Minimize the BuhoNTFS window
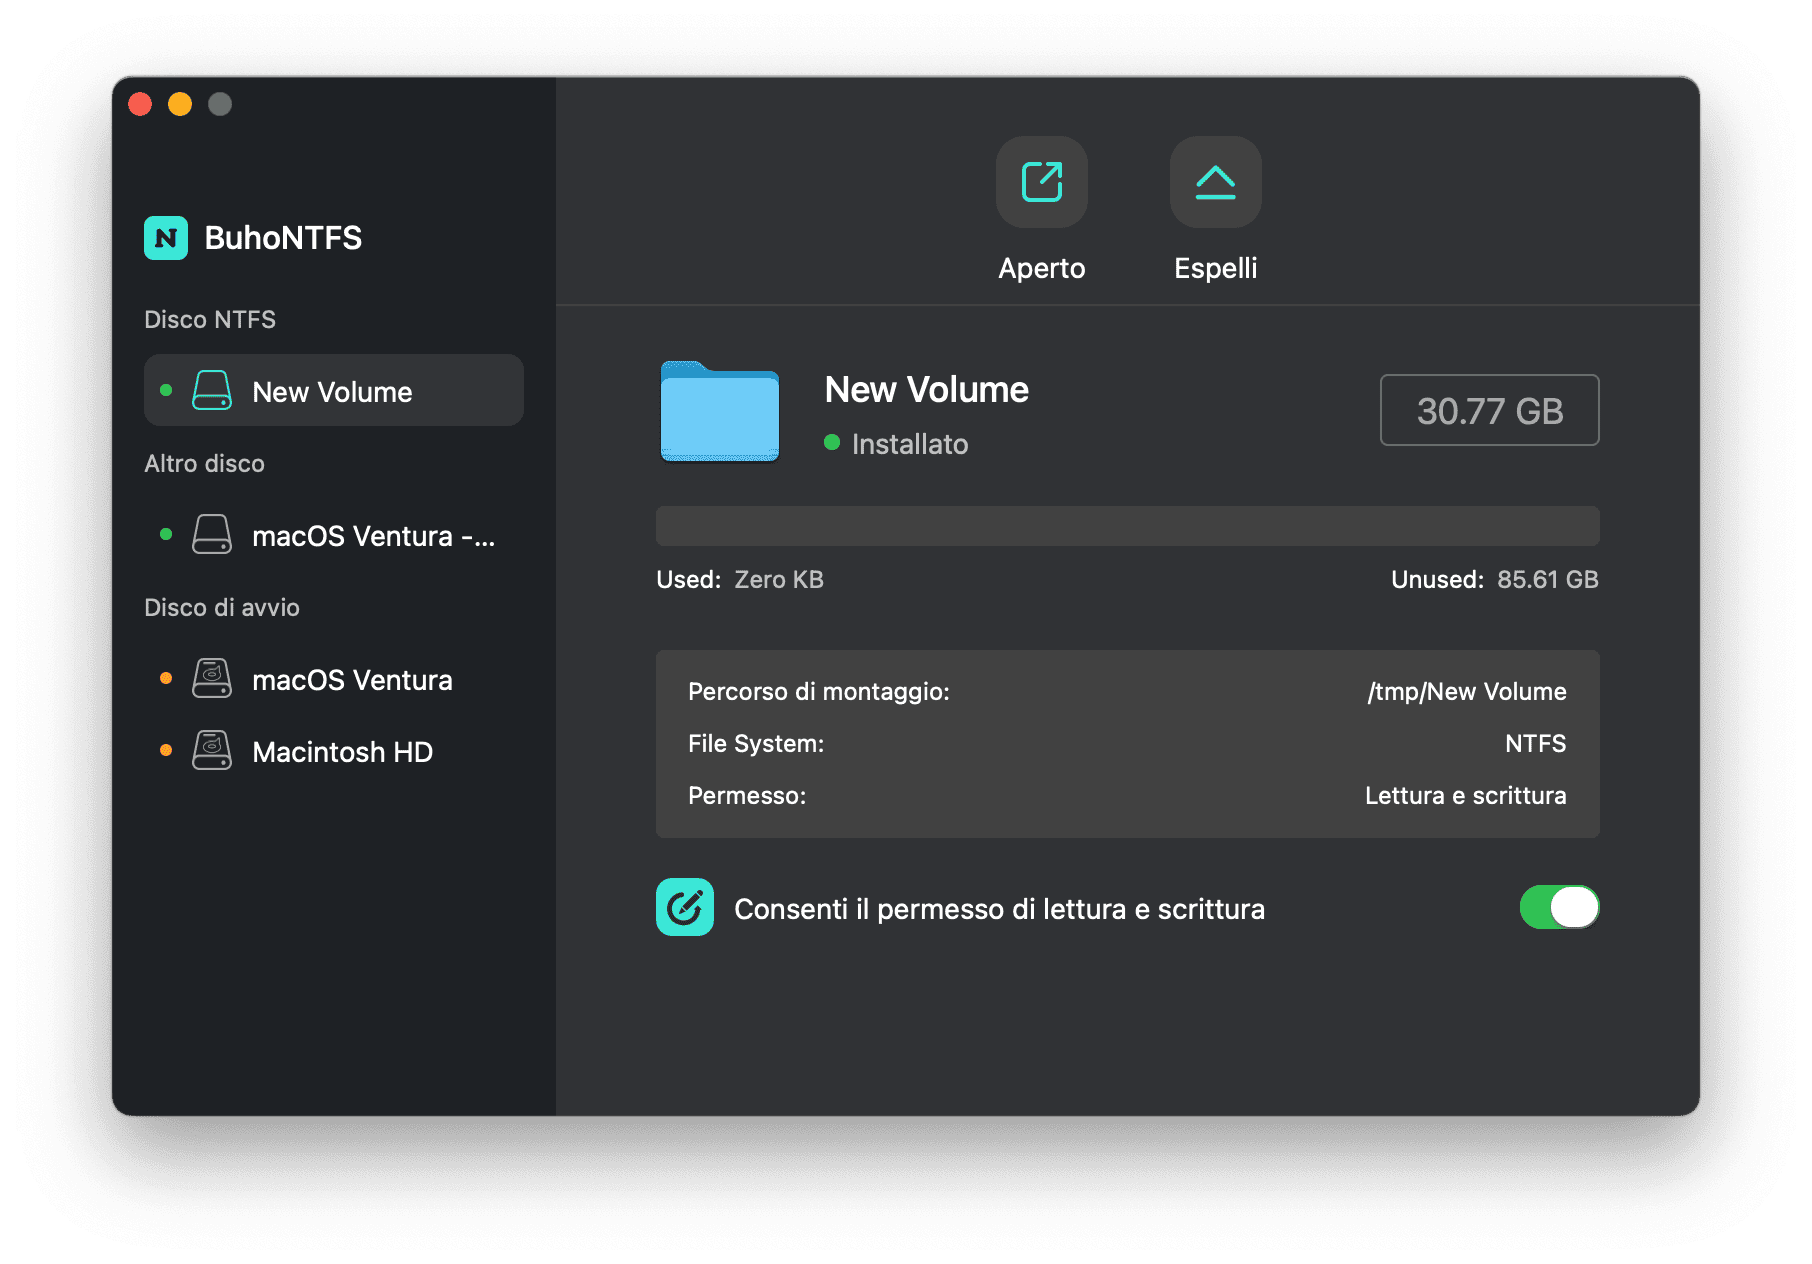This screenshot has width=1812, height=1264. pos(180,104)
